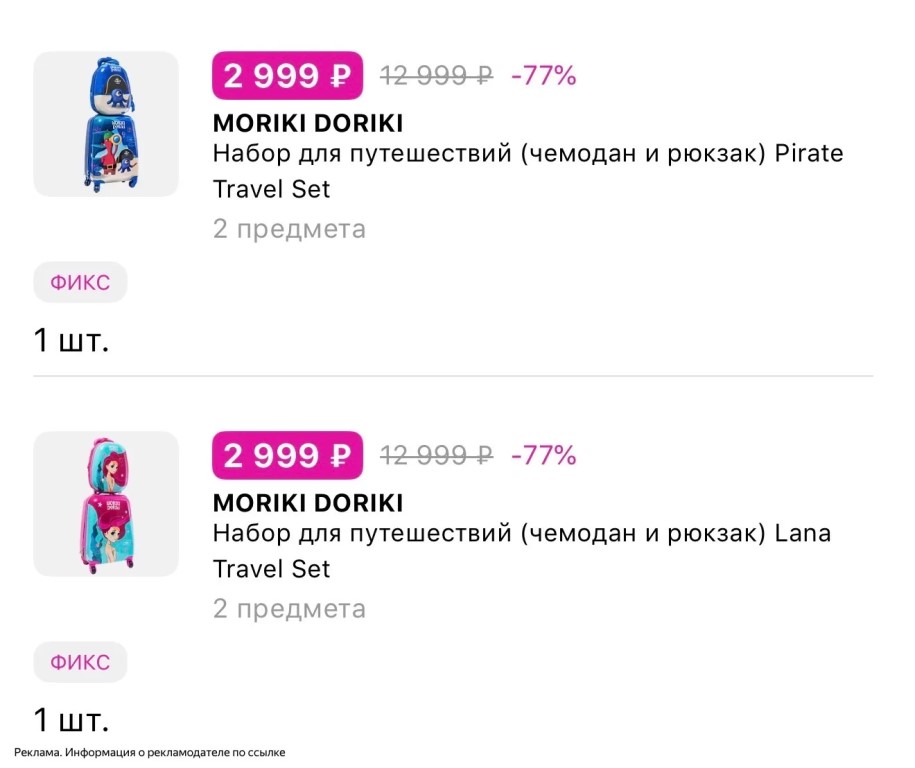Click the -77% discount label for Pirate set
Screen dimensions: 915x768
(543, 76)
